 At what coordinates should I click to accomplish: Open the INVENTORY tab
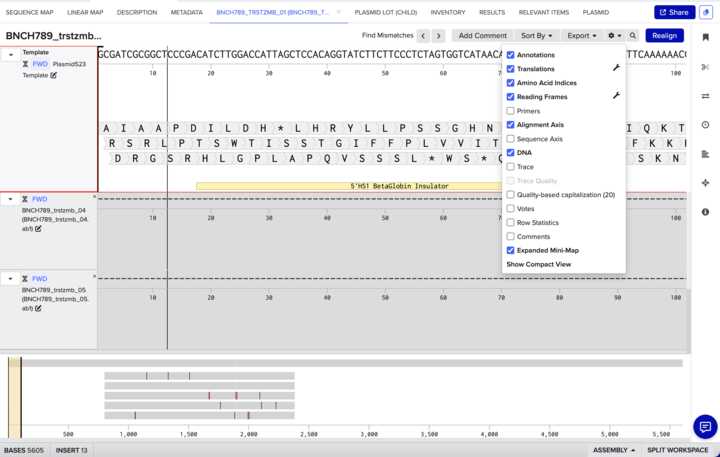click(x=448, y=12)
